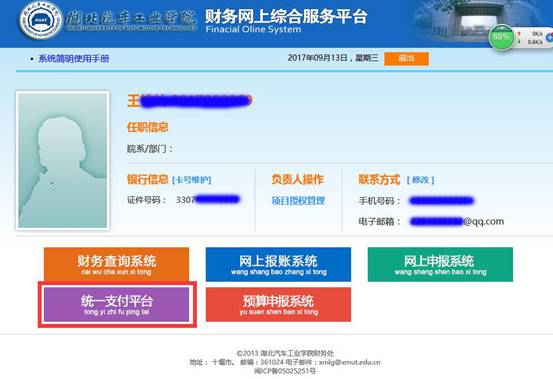The image size is (553, 379).
Task: Open 项目授权管理 link
Action: point(298,201)
